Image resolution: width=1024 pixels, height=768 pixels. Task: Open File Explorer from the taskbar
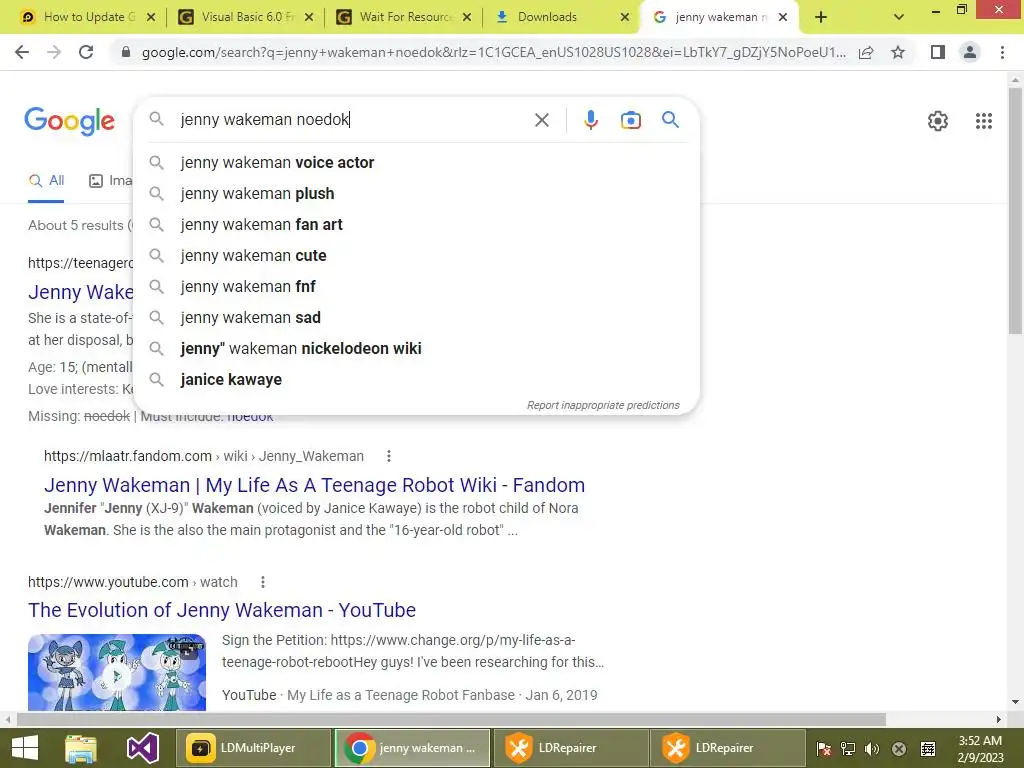81,748
